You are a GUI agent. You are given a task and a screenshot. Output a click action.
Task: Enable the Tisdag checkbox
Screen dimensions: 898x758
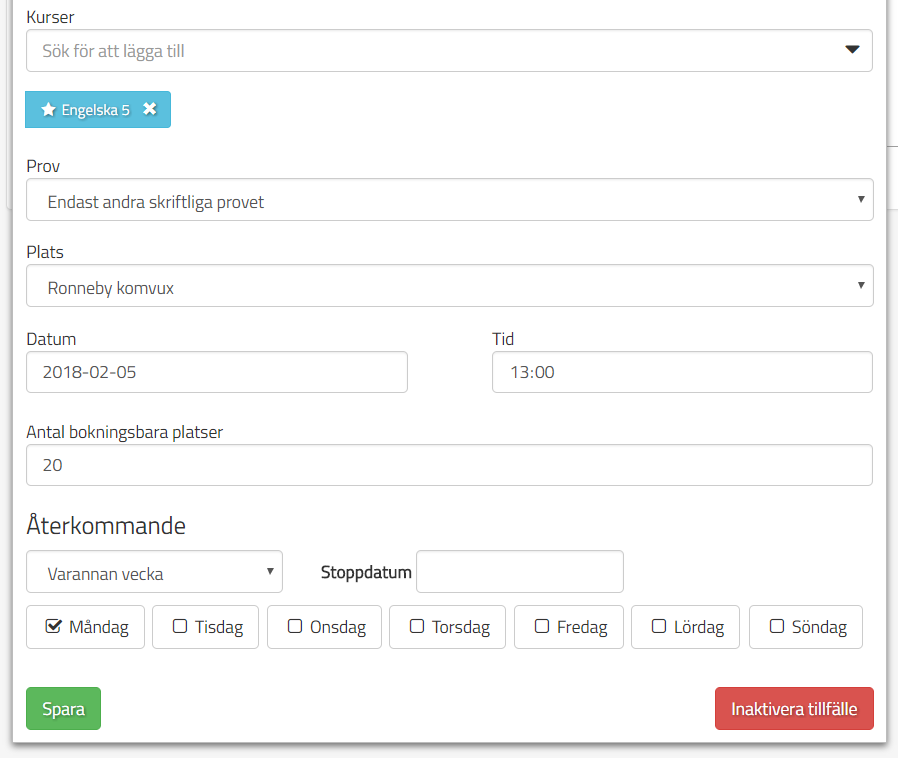pos(180,627)
